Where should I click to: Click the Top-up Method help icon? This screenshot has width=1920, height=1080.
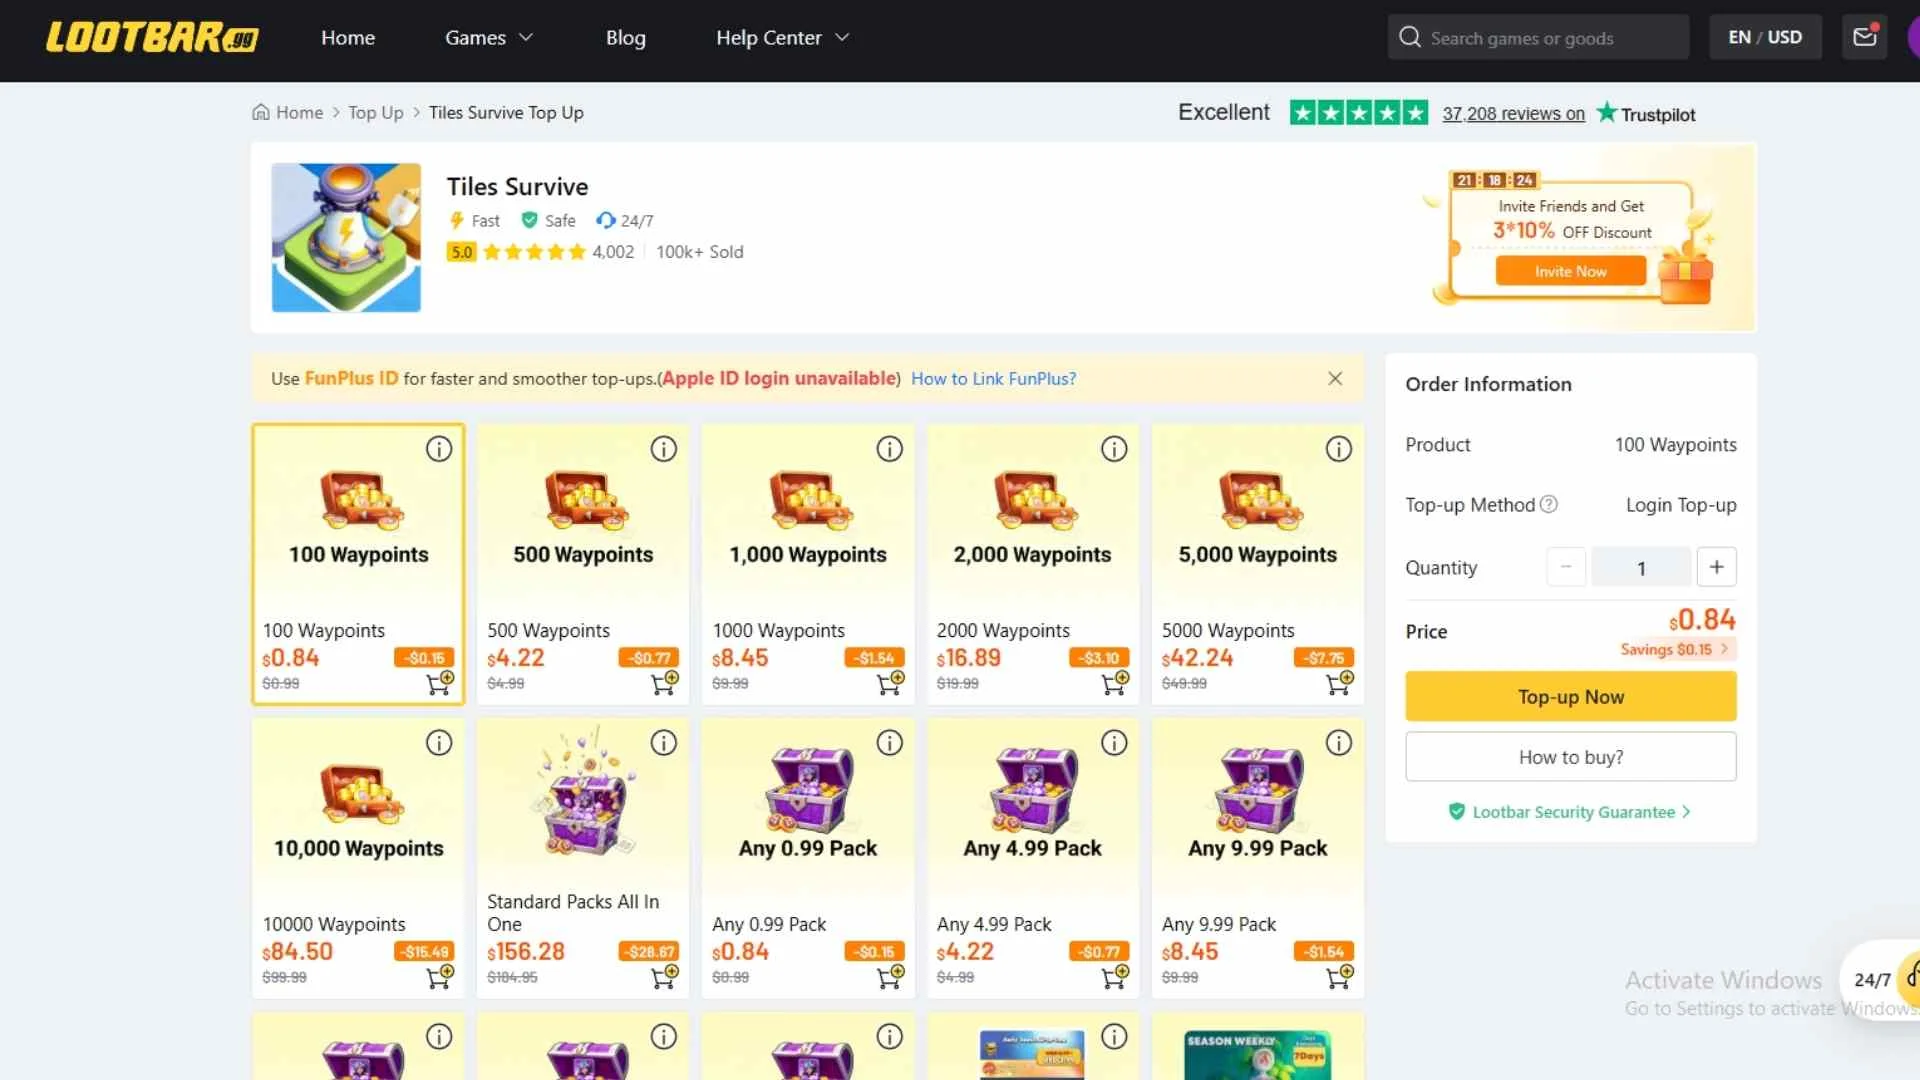1549,505
